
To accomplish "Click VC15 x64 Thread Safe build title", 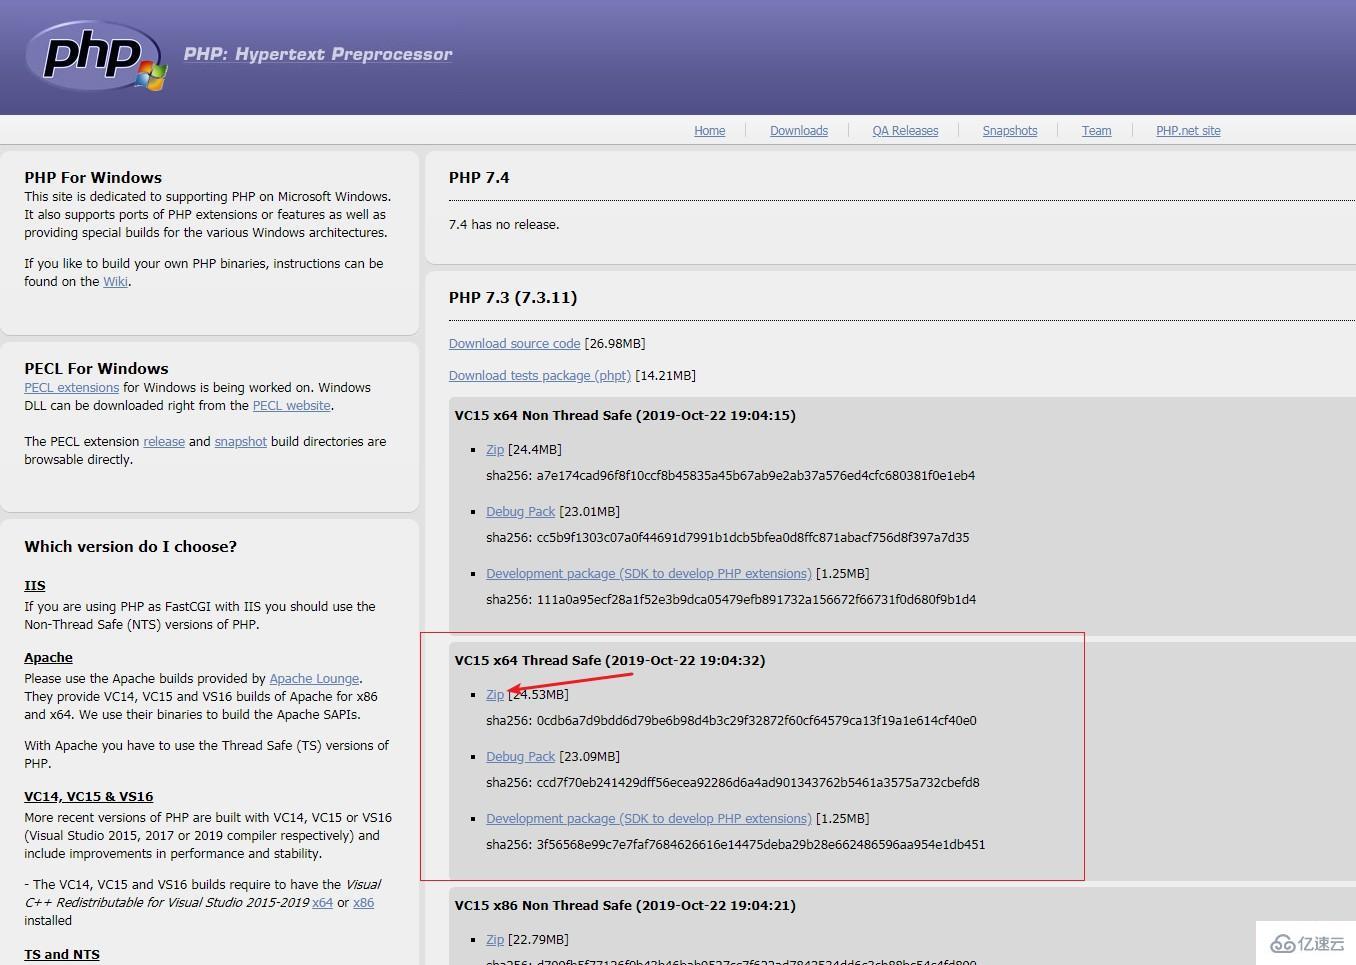I will [610, 661].
